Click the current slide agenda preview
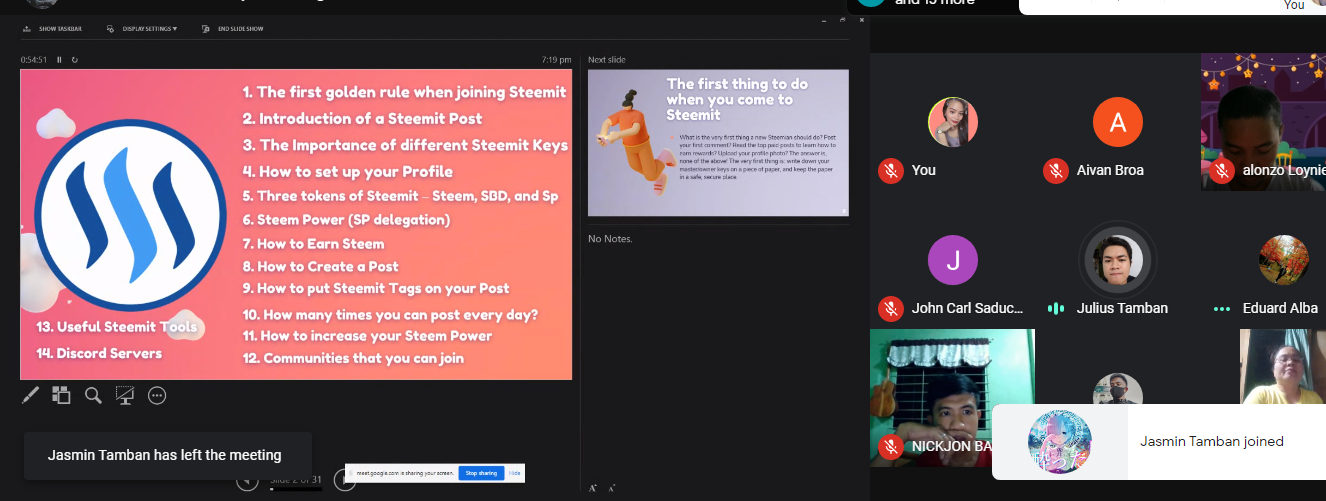Screen dimensions: 1326x501 tap(296, 224)
